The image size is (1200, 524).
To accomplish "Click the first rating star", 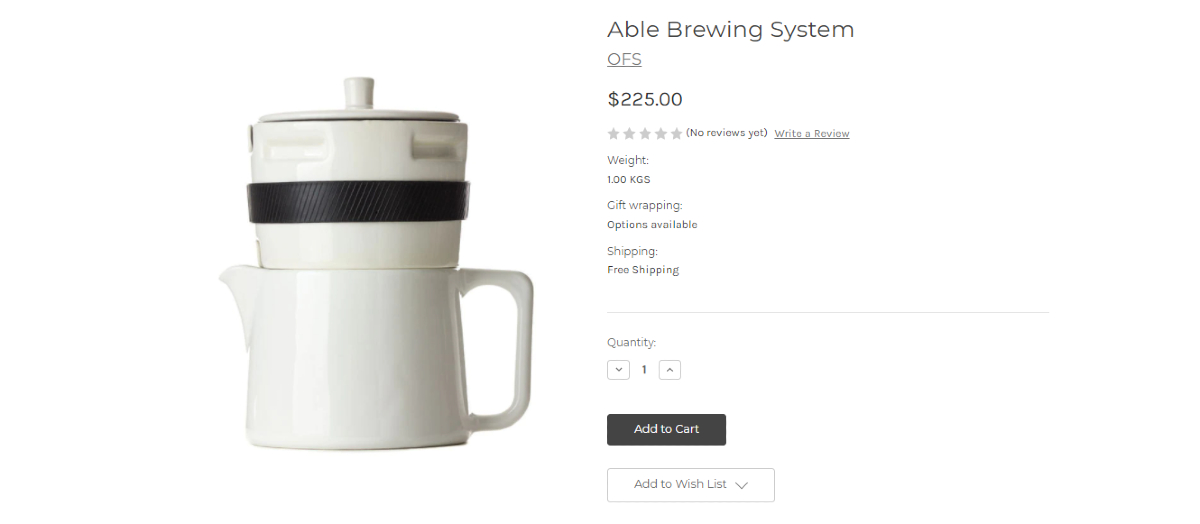I will [x=614, y=134].
